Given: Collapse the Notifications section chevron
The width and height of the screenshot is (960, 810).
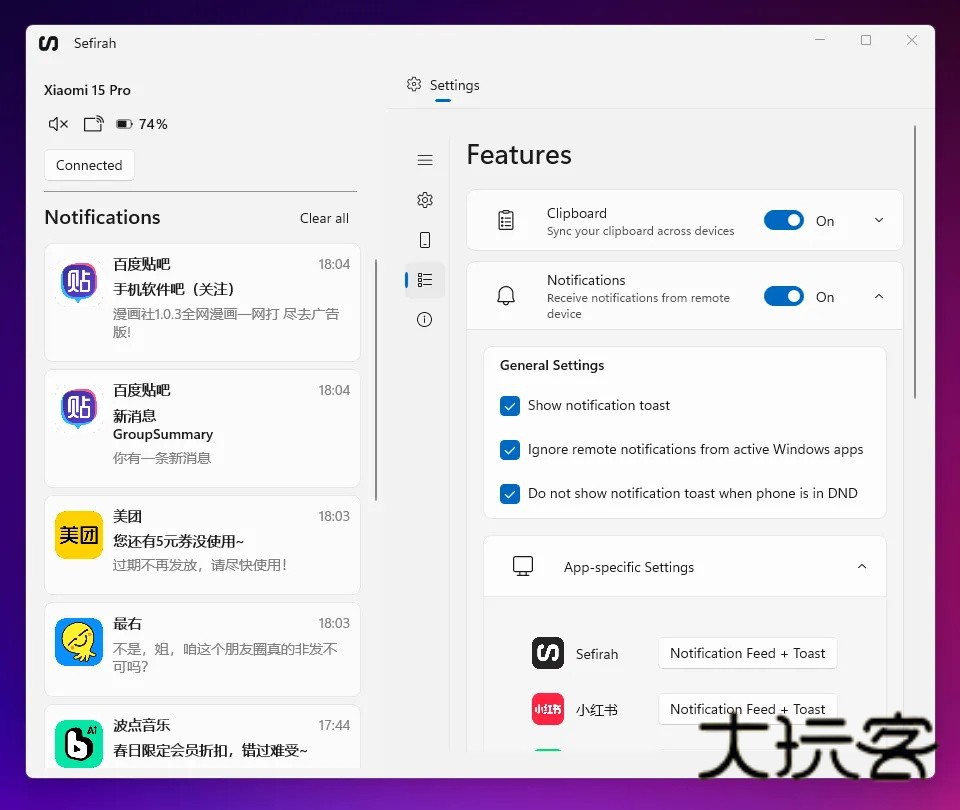Looking at the screenshot, I should (x=879, y=297).
